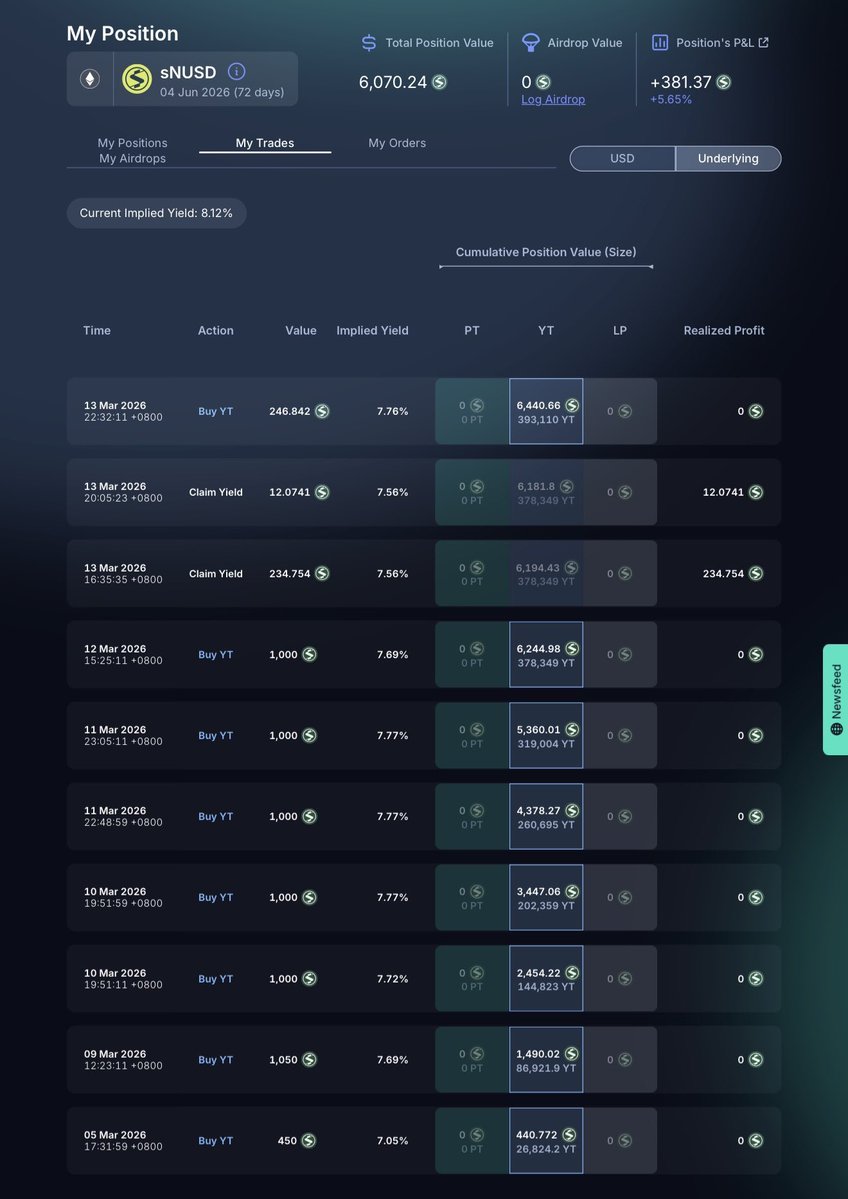Click token icon next to 1,490.02 YT
This screenshot has height=1199, width=848.
point(571,1054)
